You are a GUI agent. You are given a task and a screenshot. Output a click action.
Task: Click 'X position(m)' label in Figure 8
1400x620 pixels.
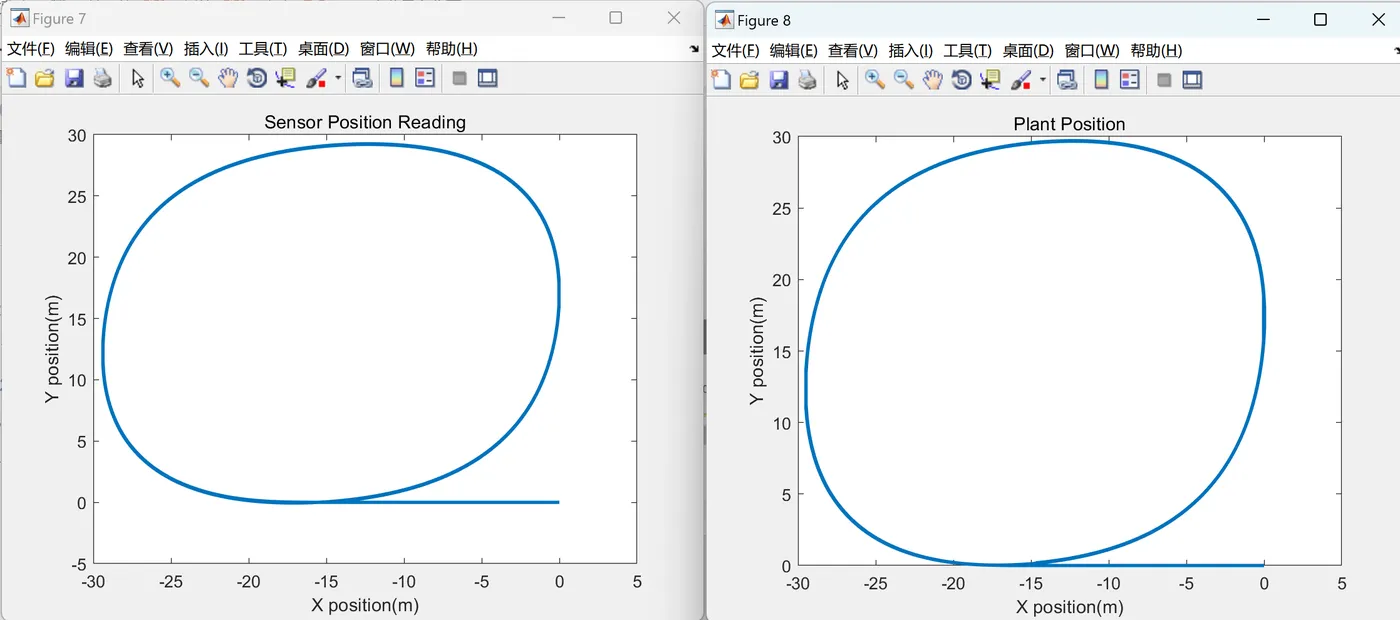click(1070, 606)
